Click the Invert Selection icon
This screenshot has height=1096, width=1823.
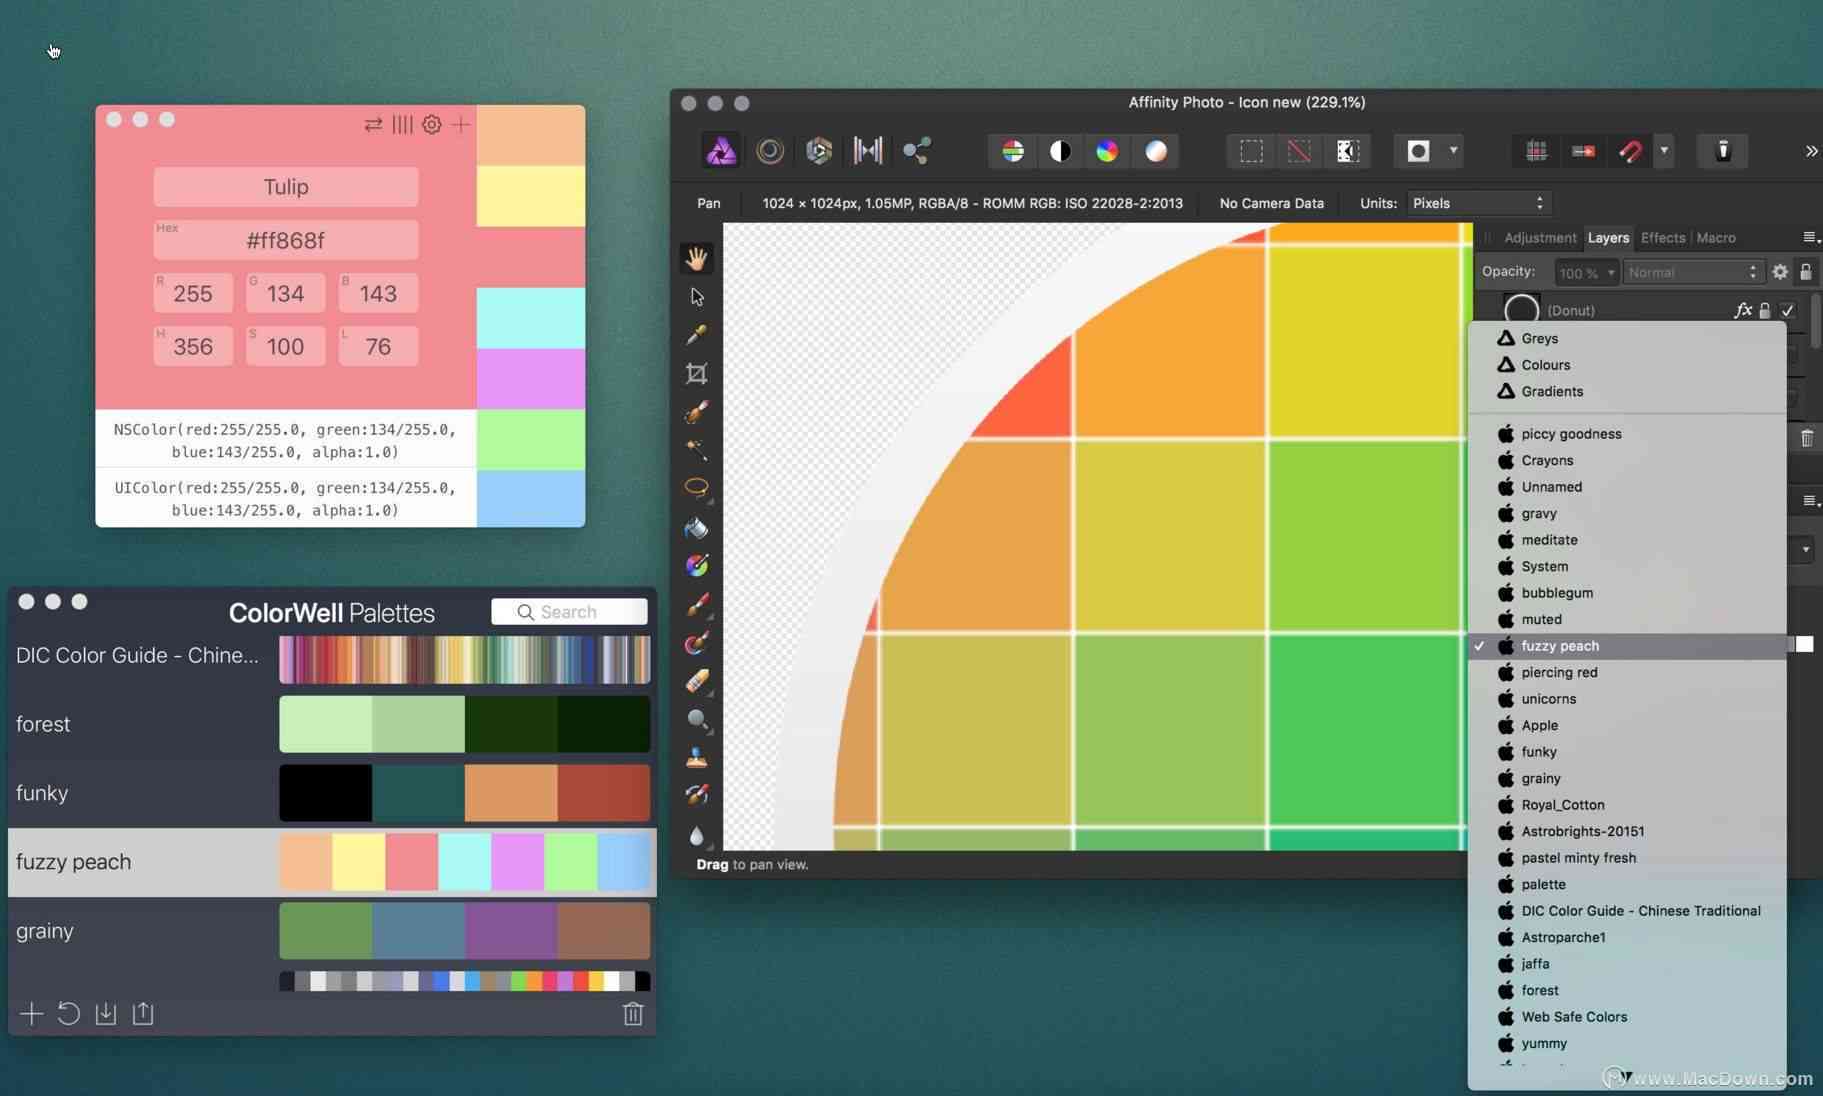[1348, 151]
